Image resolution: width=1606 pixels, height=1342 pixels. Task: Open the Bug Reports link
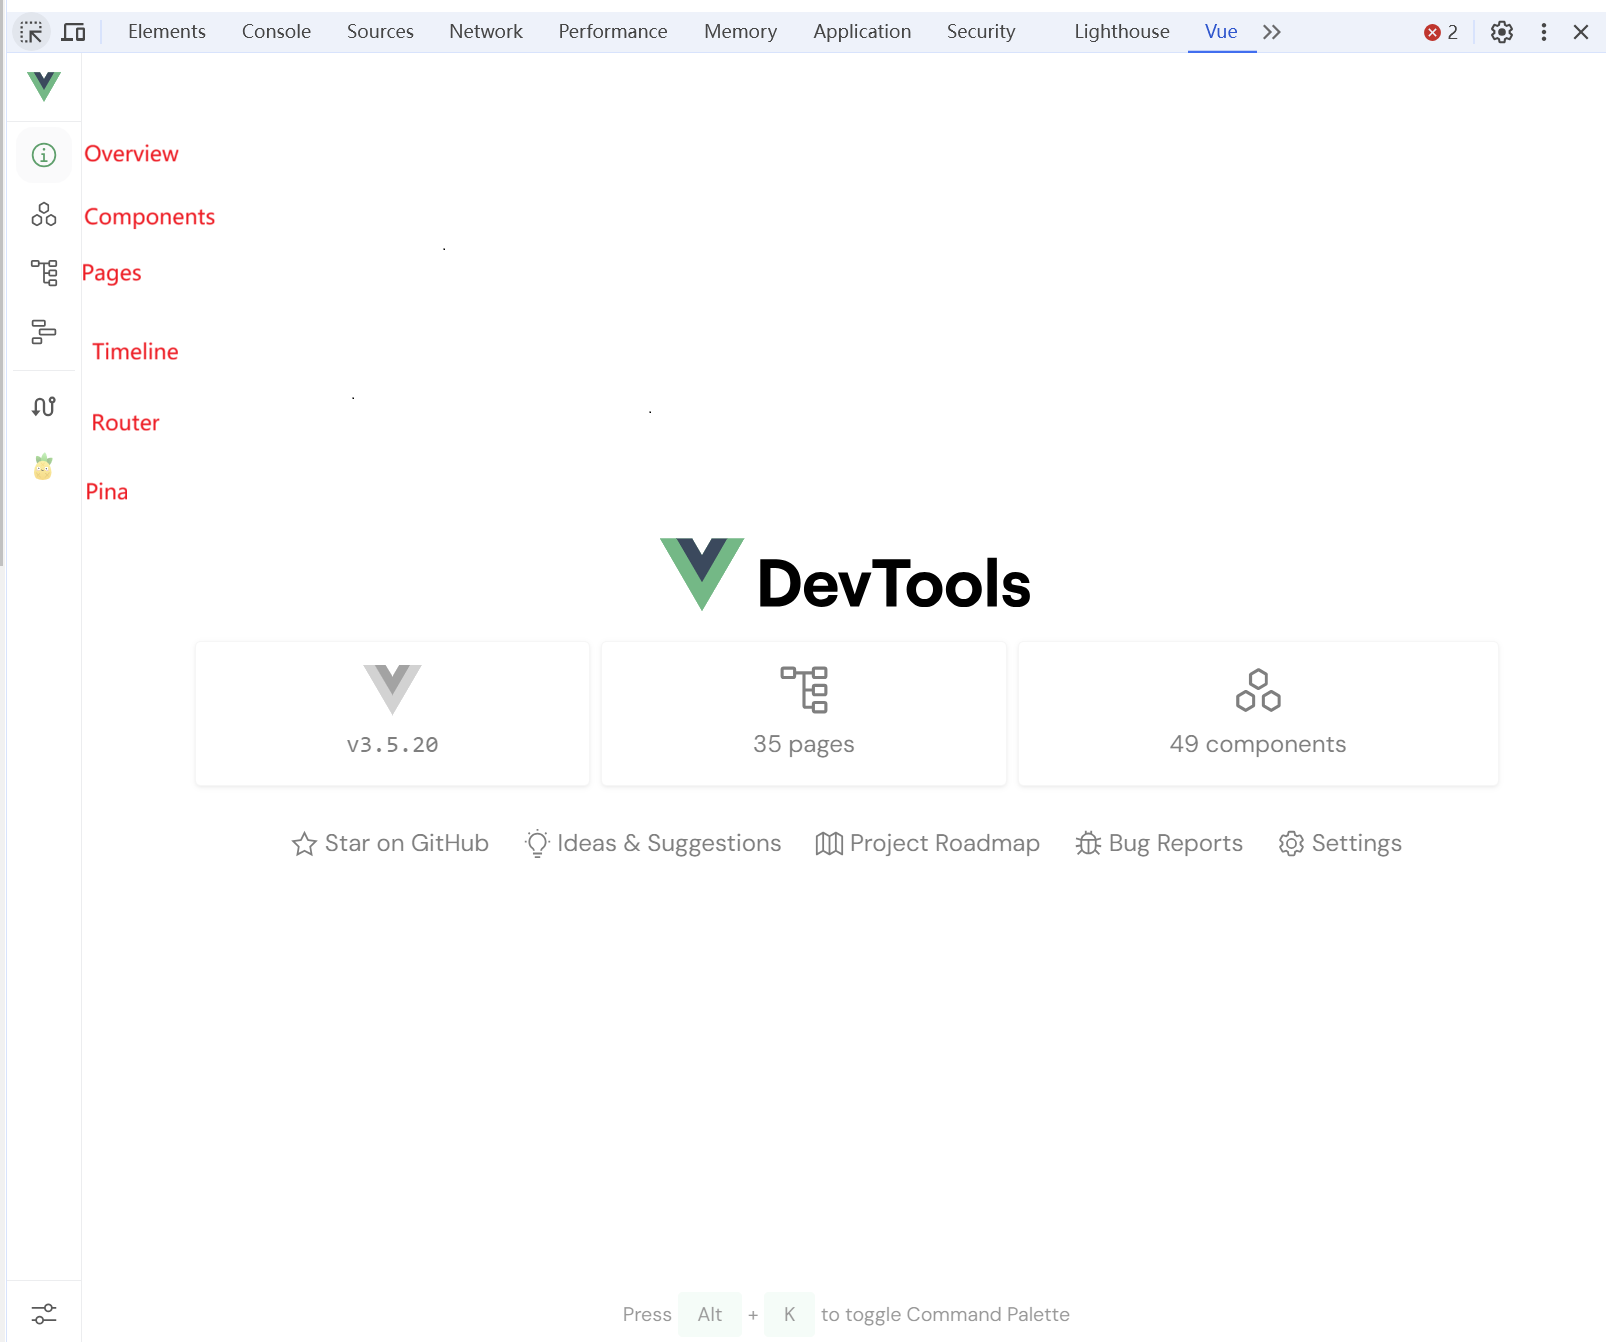1159,844
